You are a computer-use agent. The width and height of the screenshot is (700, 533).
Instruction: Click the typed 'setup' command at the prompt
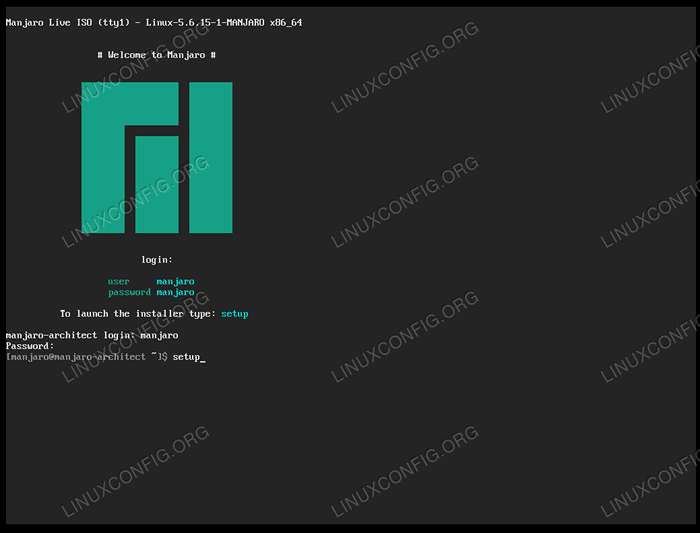point(186,357)
